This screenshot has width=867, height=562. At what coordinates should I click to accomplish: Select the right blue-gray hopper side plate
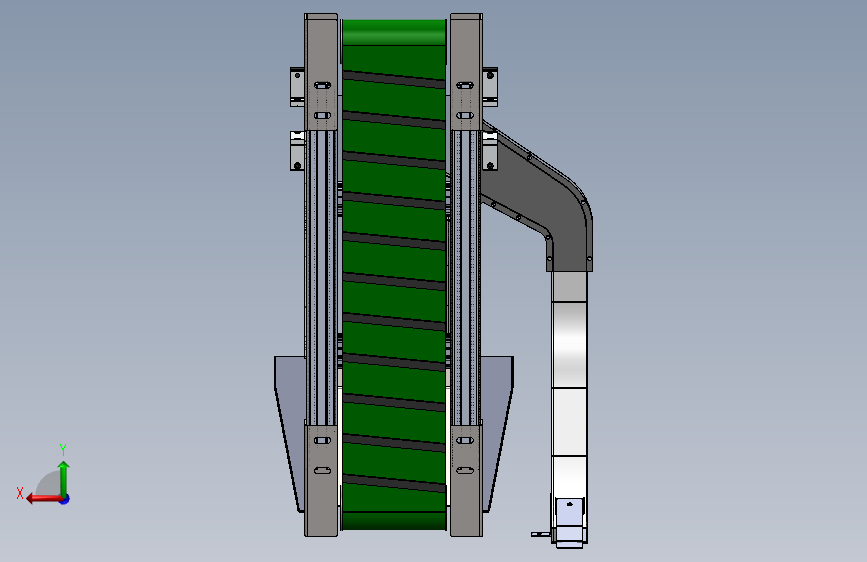click(497, 433)
